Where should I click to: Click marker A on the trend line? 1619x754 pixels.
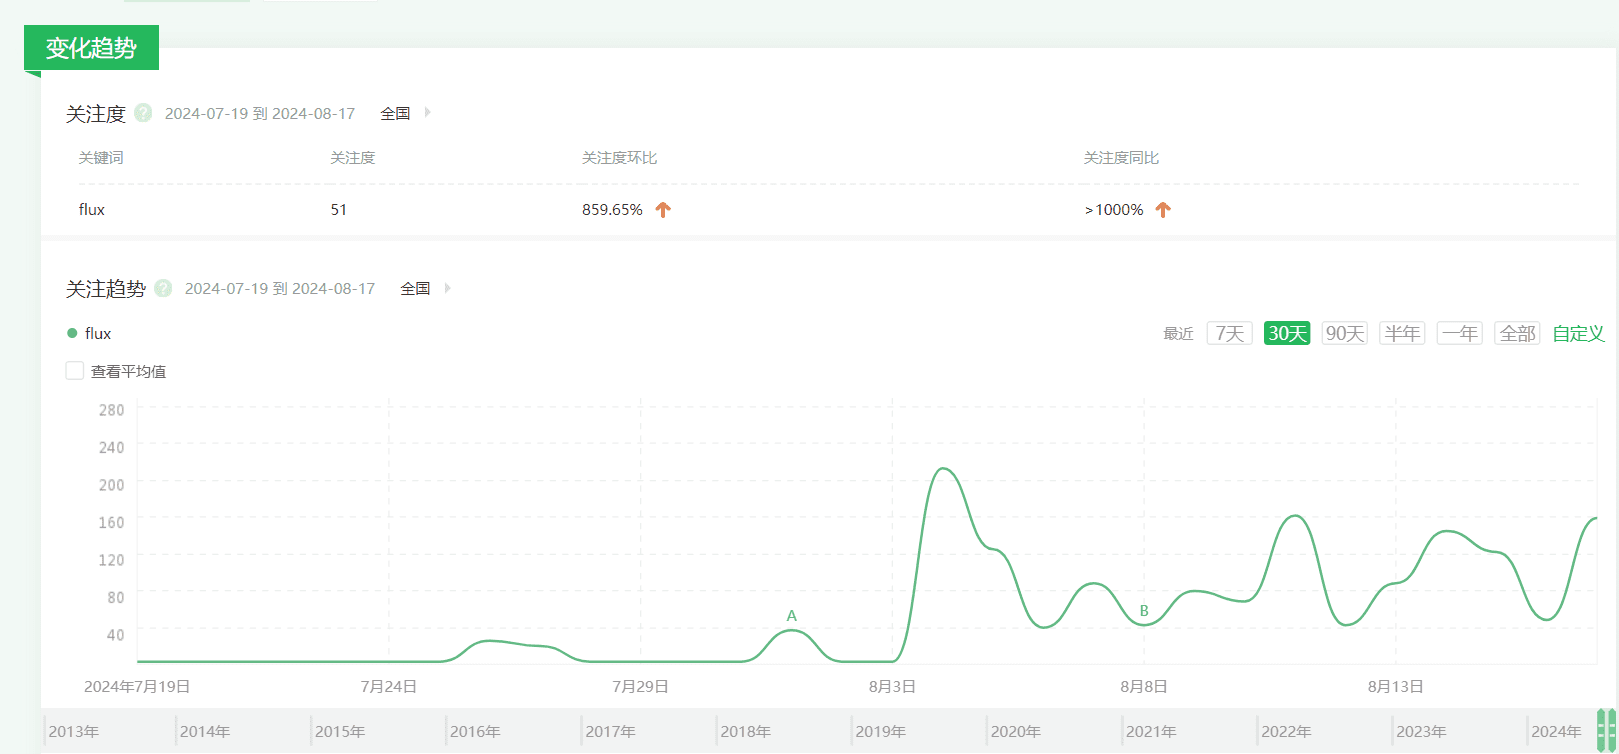click(792, 616)
